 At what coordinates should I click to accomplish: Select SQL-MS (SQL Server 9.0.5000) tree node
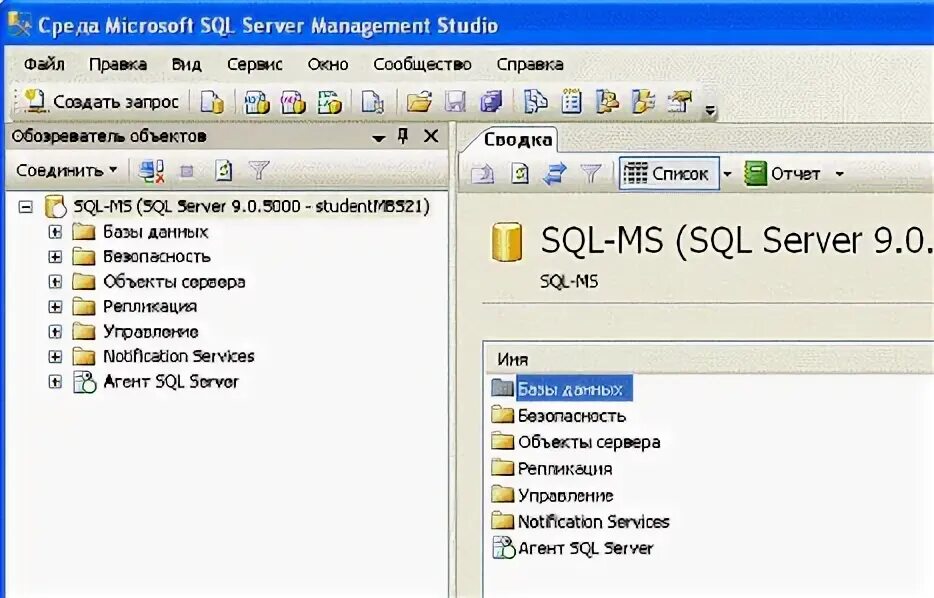251,206
